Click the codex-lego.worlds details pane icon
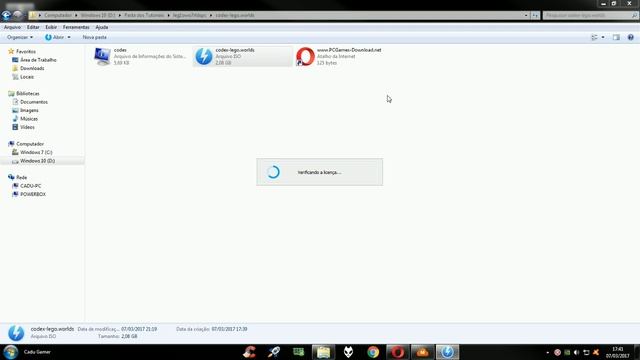This screenshot has height=360, width=640. click(x=16, y=333)
